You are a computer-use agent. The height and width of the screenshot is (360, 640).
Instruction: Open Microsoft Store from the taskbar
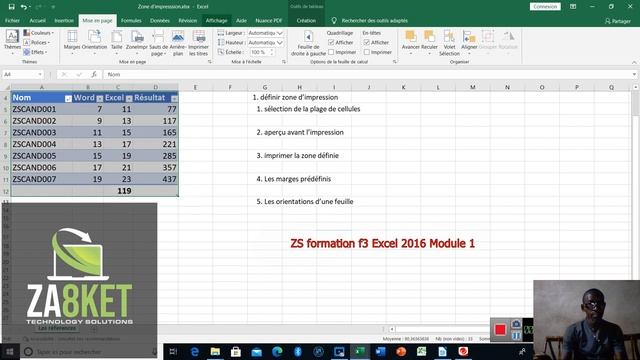coord(236,351)
